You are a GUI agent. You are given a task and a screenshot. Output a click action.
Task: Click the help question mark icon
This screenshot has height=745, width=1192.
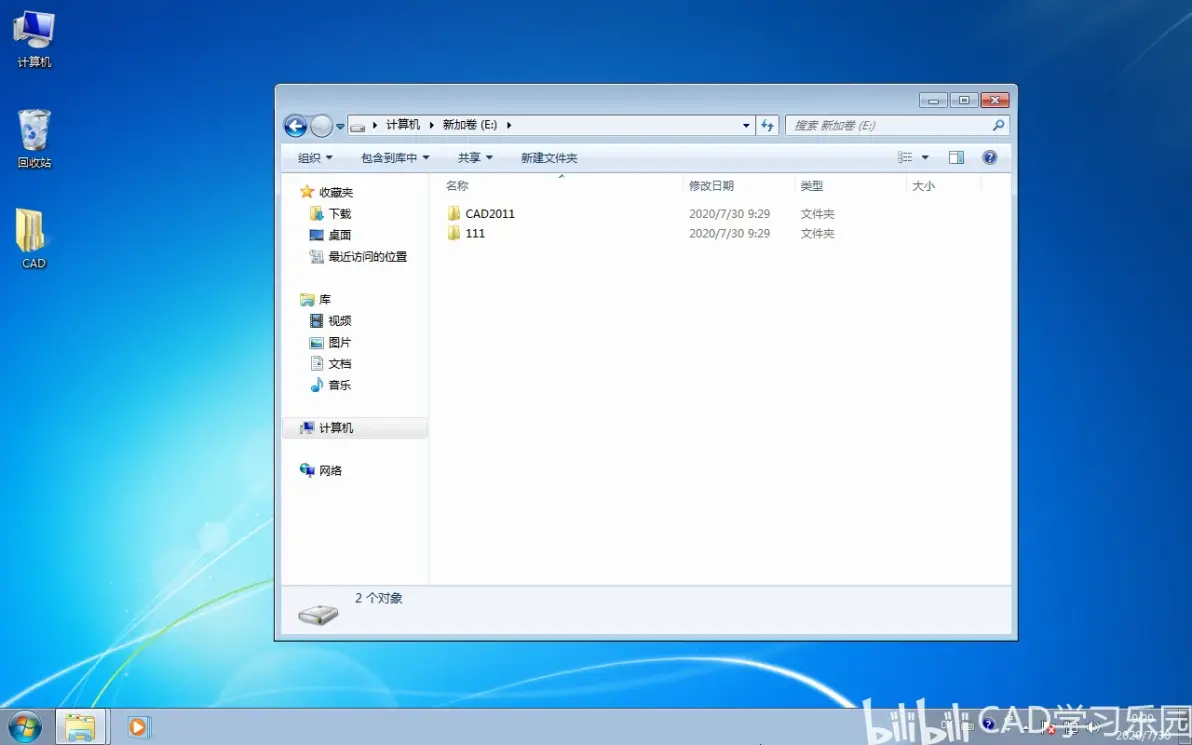coord(989,157)
